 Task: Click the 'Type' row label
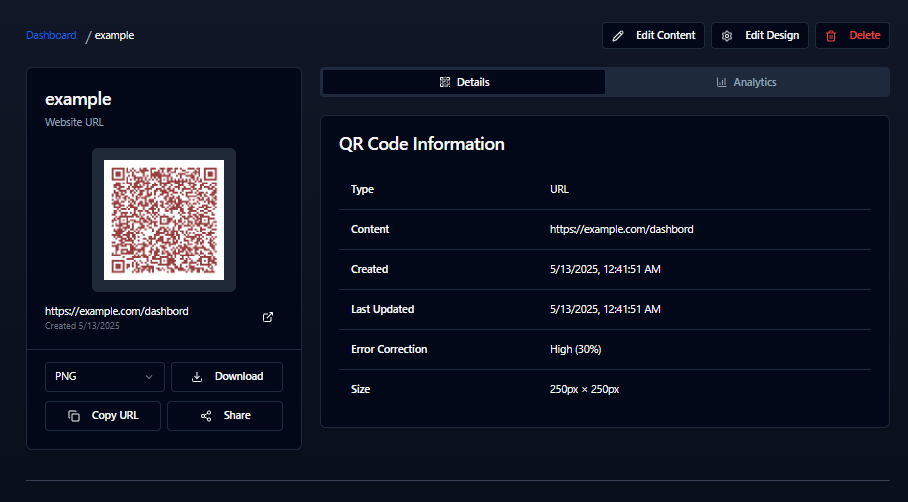tap(362, 189)
